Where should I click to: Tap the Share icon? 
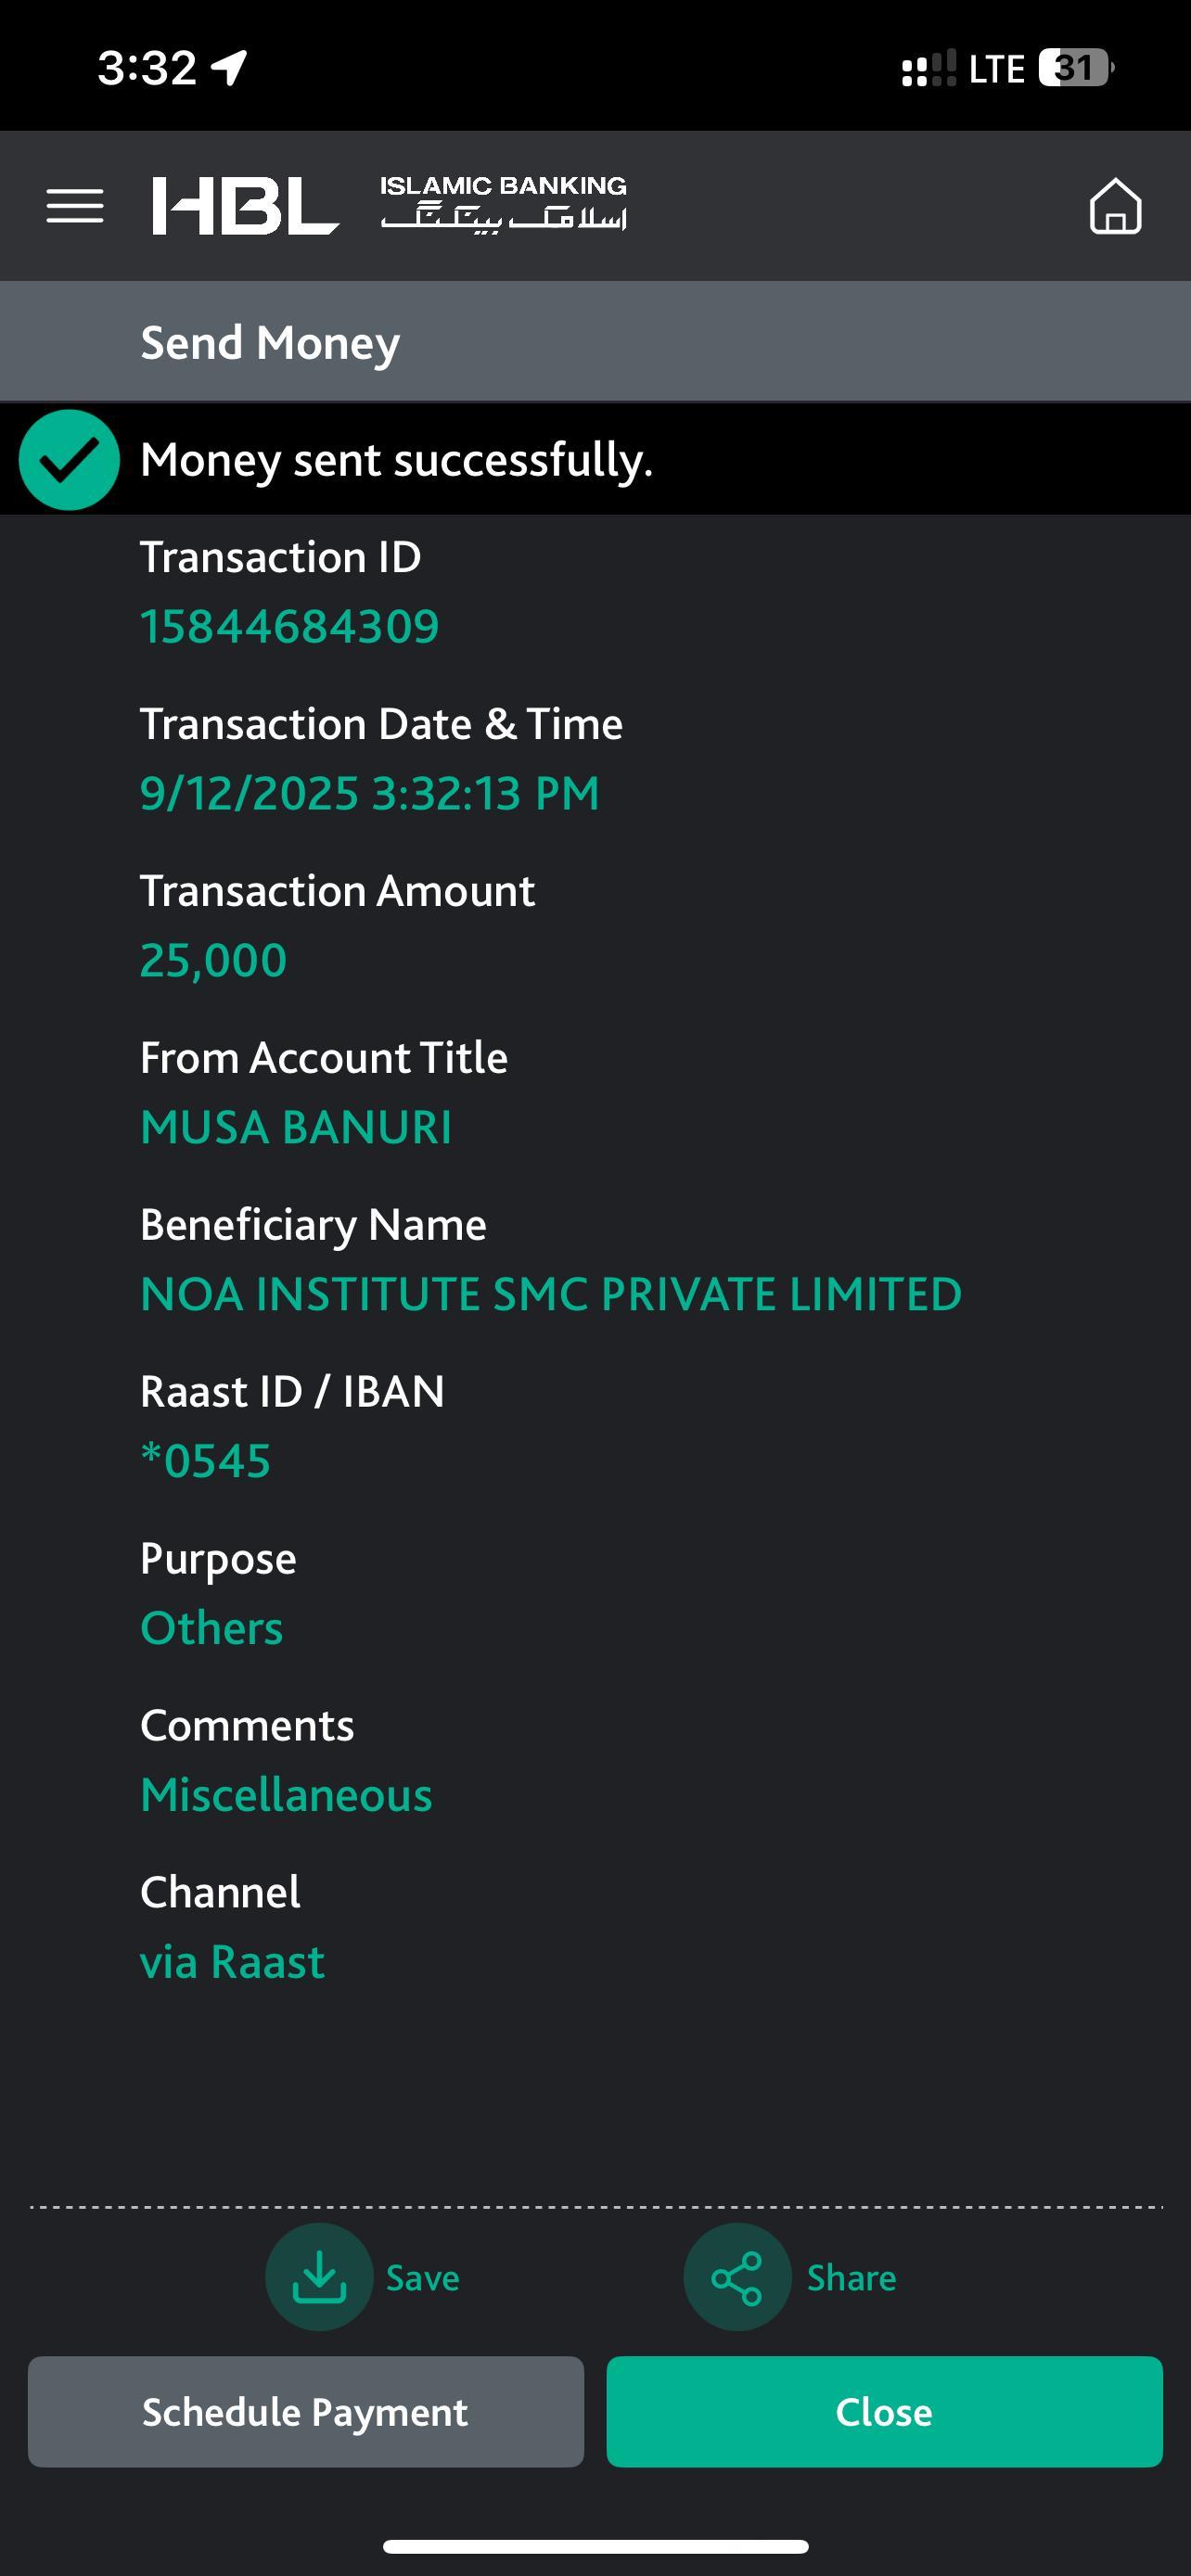(x=737, y=2277)
